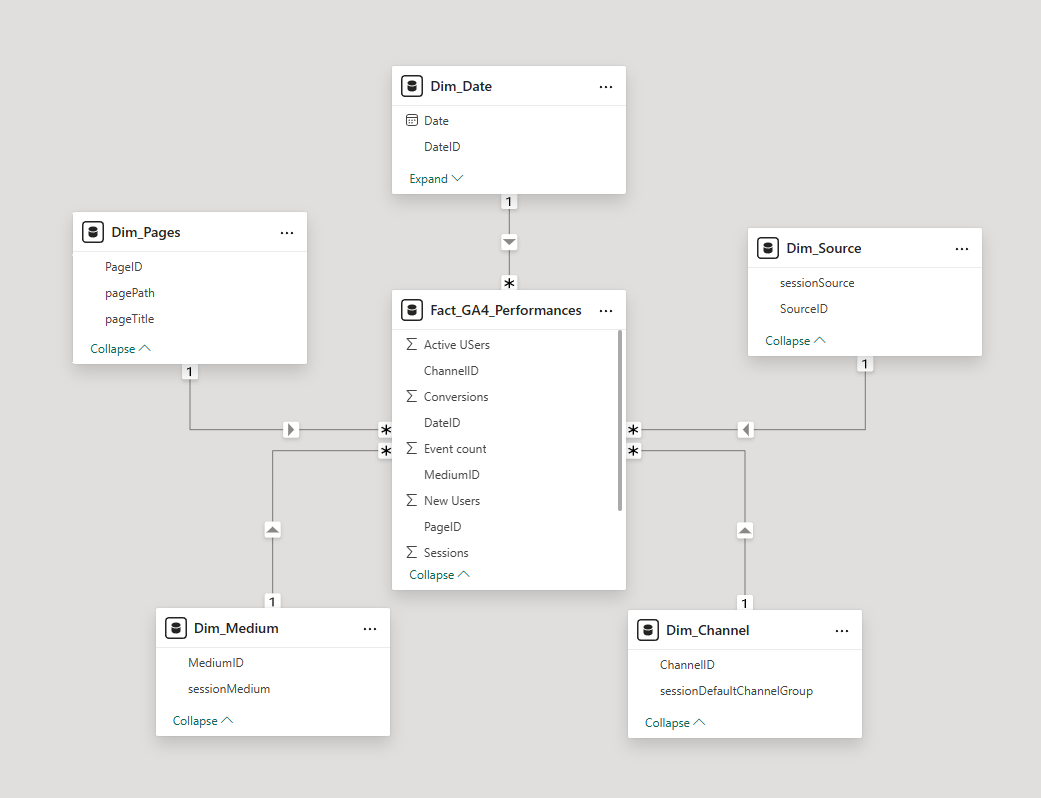Click the sigma icon beside Event count
1041x798 pixels.
412,448
